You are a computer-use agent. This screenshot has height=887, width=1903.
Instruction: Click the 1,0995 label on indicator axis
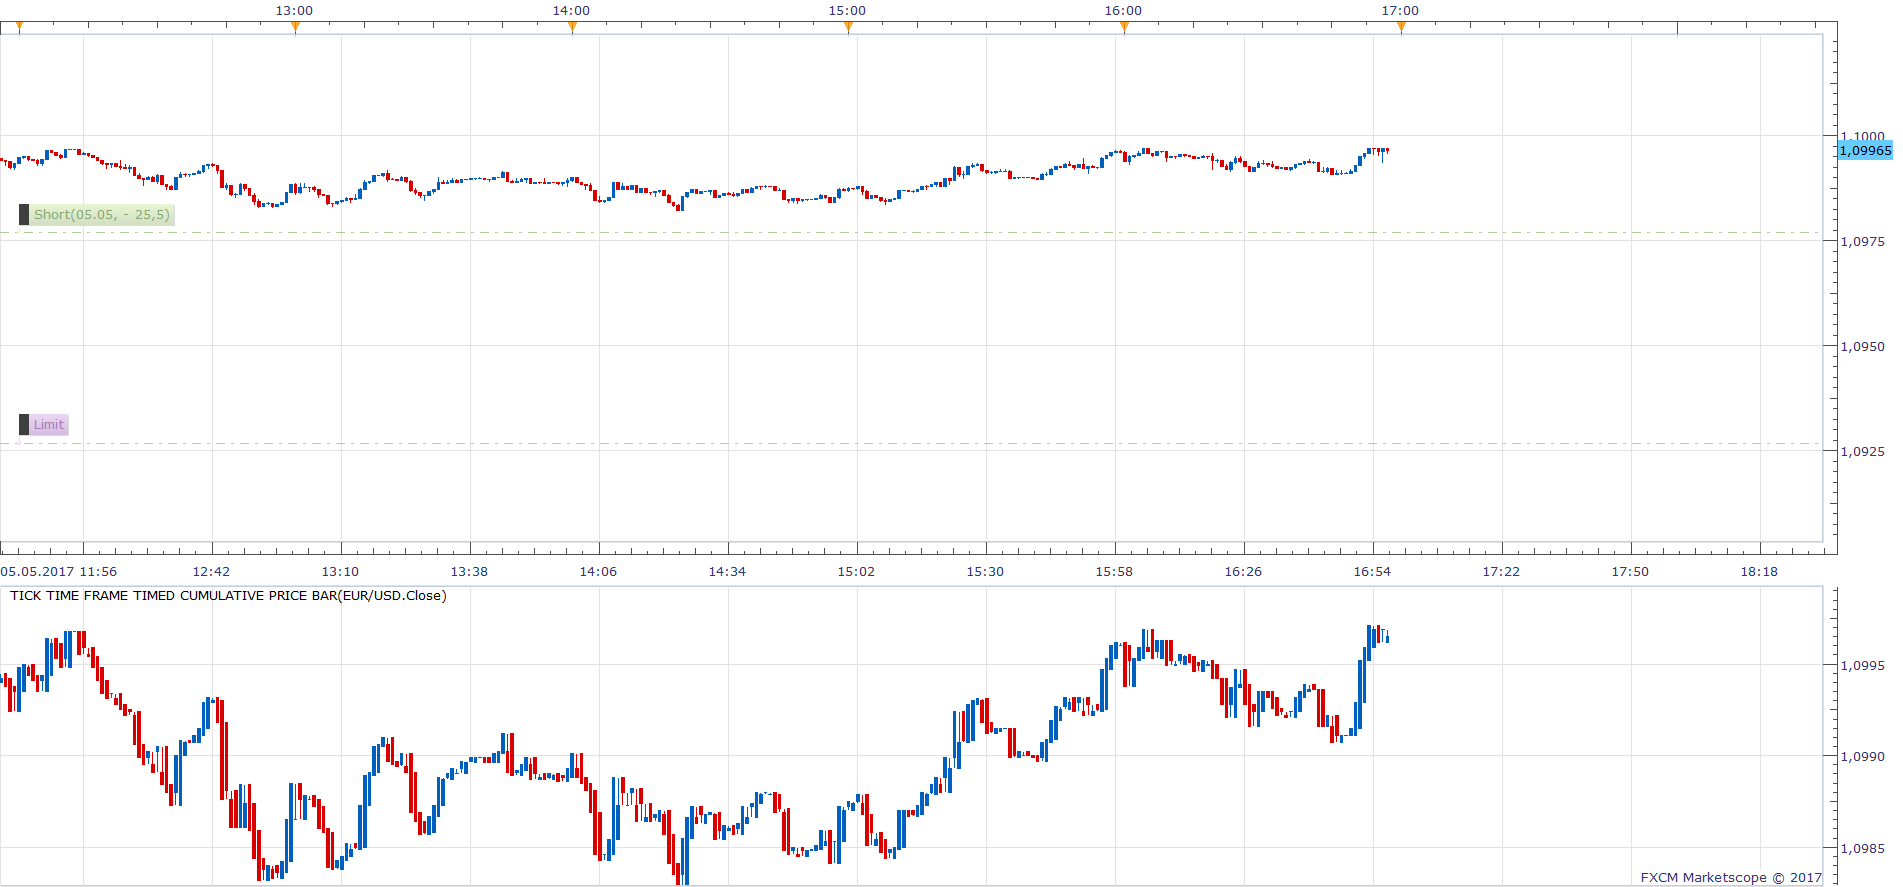tap(1863, 666)
